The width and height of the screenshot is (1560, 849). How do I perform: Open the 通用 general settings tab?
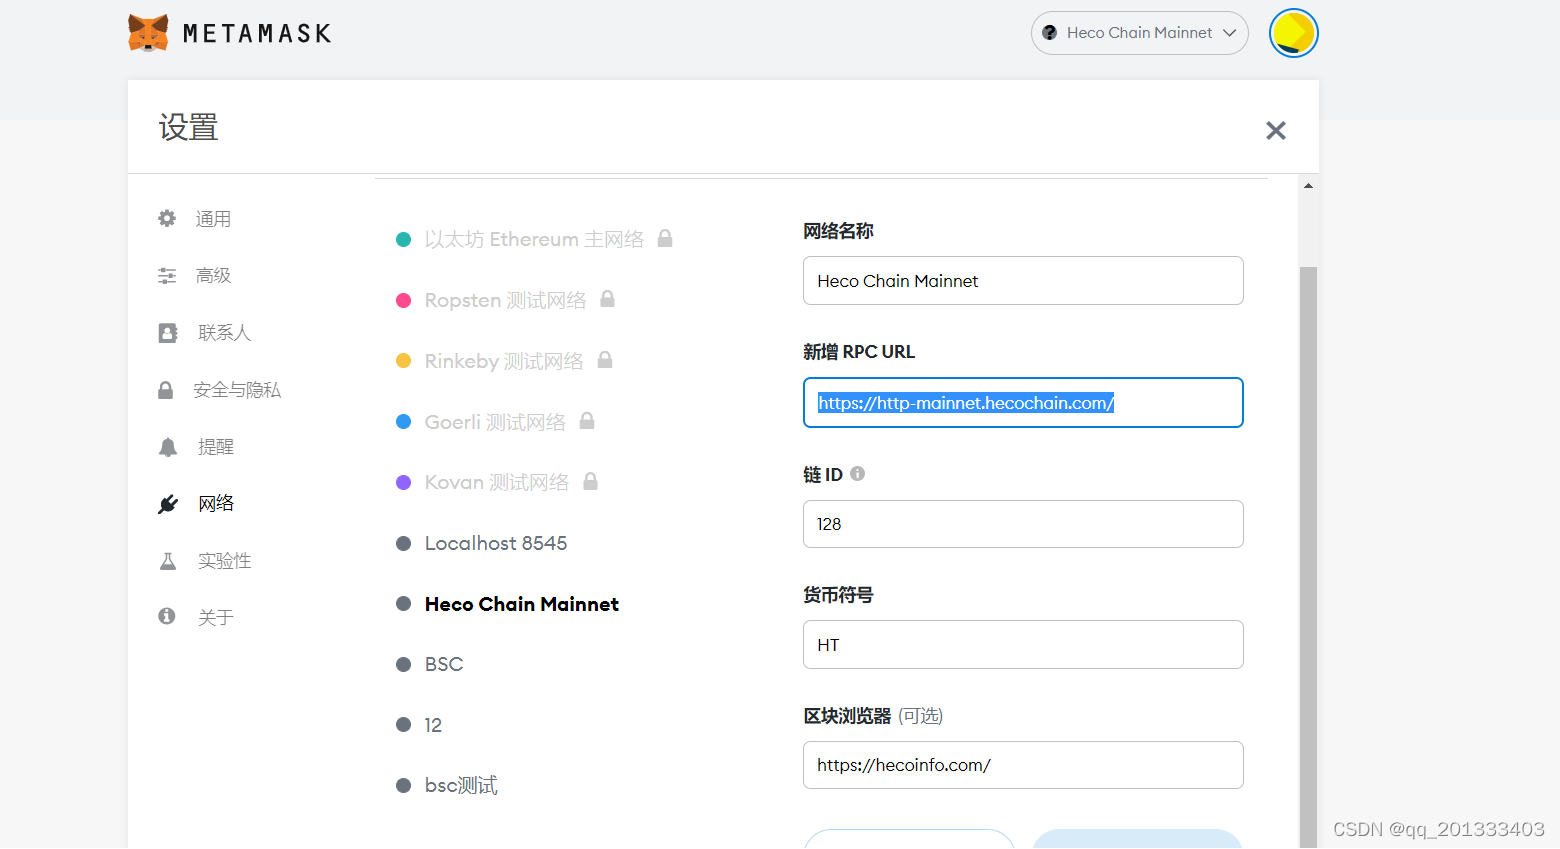click(x=213, y=219)
